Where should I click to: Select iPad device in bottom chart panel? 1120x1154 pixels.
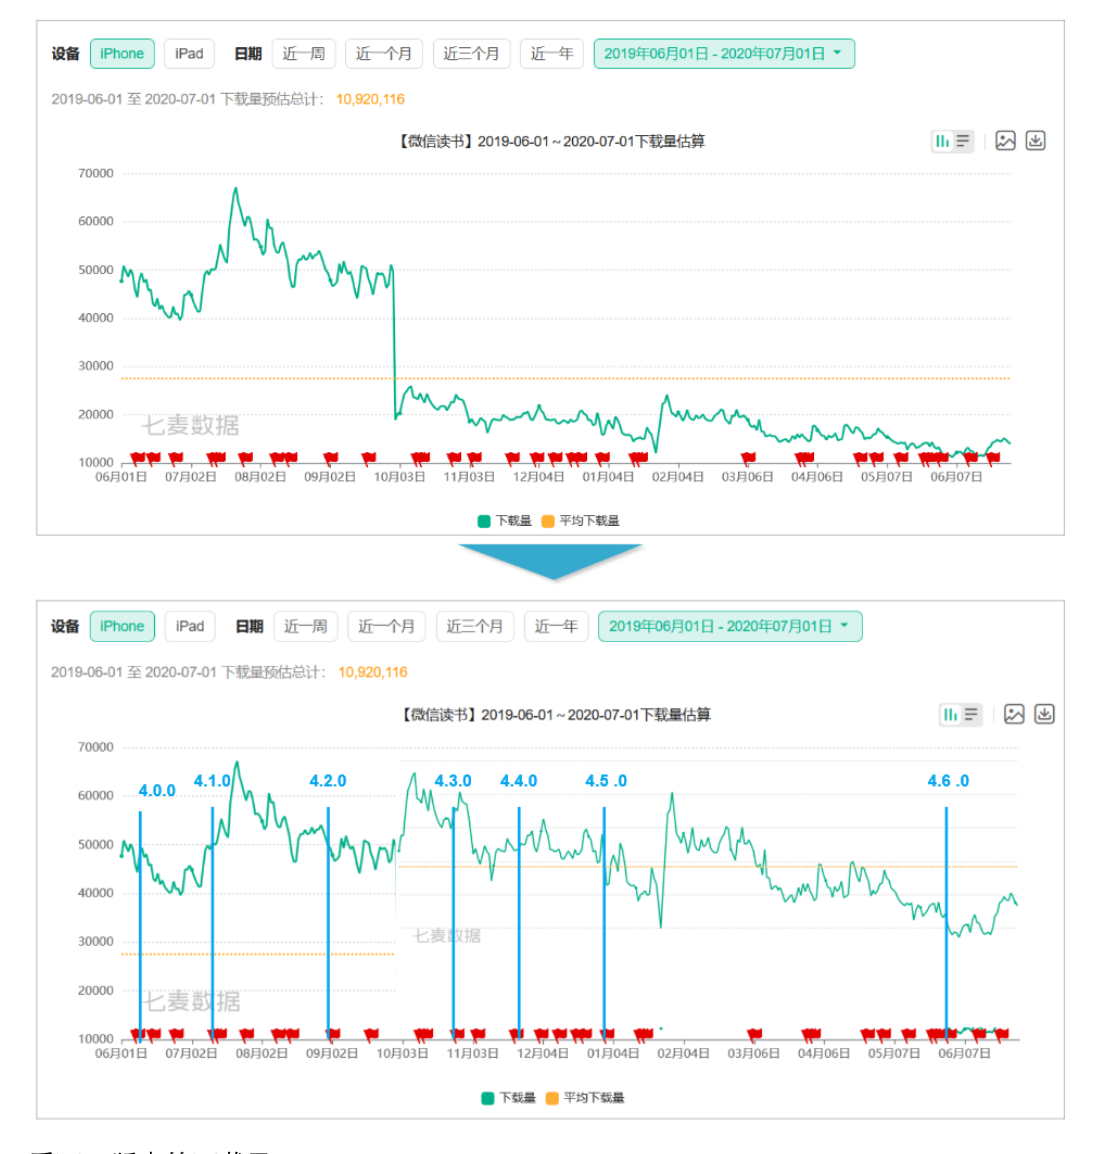tap(190, 626)
